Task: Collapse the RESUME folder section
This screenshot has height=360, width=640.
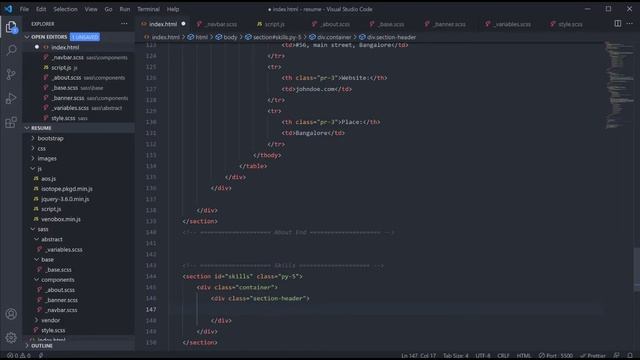Action: coord(41,128)
